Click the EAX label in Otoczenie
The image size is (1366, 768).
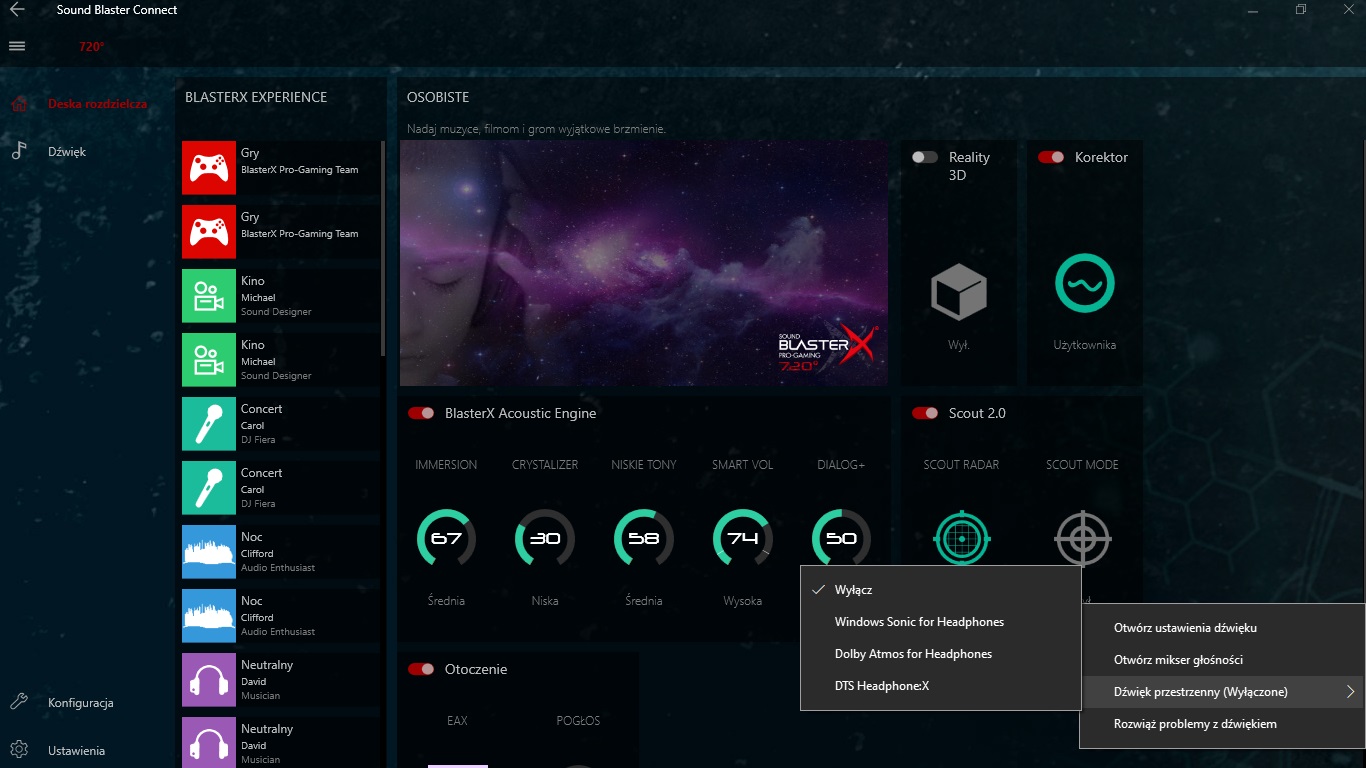[457, 721]
